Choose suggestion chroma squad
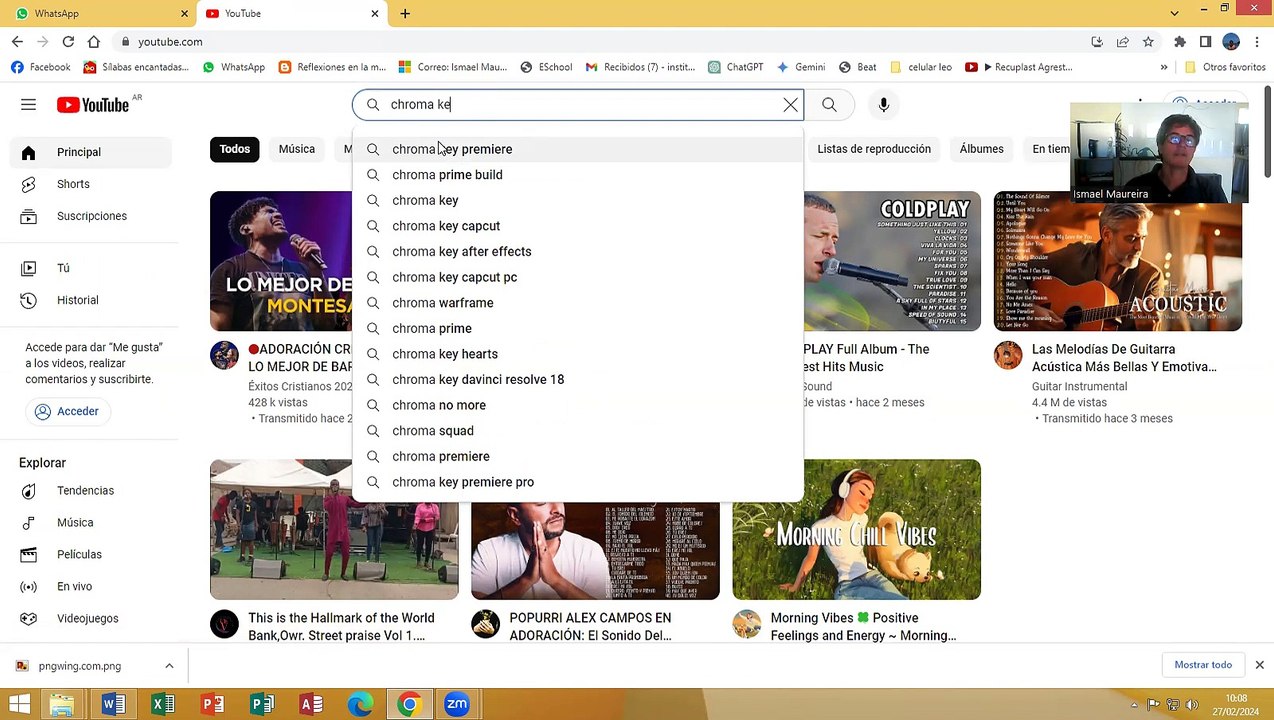The image size is (1274, 720). (577, 431)
